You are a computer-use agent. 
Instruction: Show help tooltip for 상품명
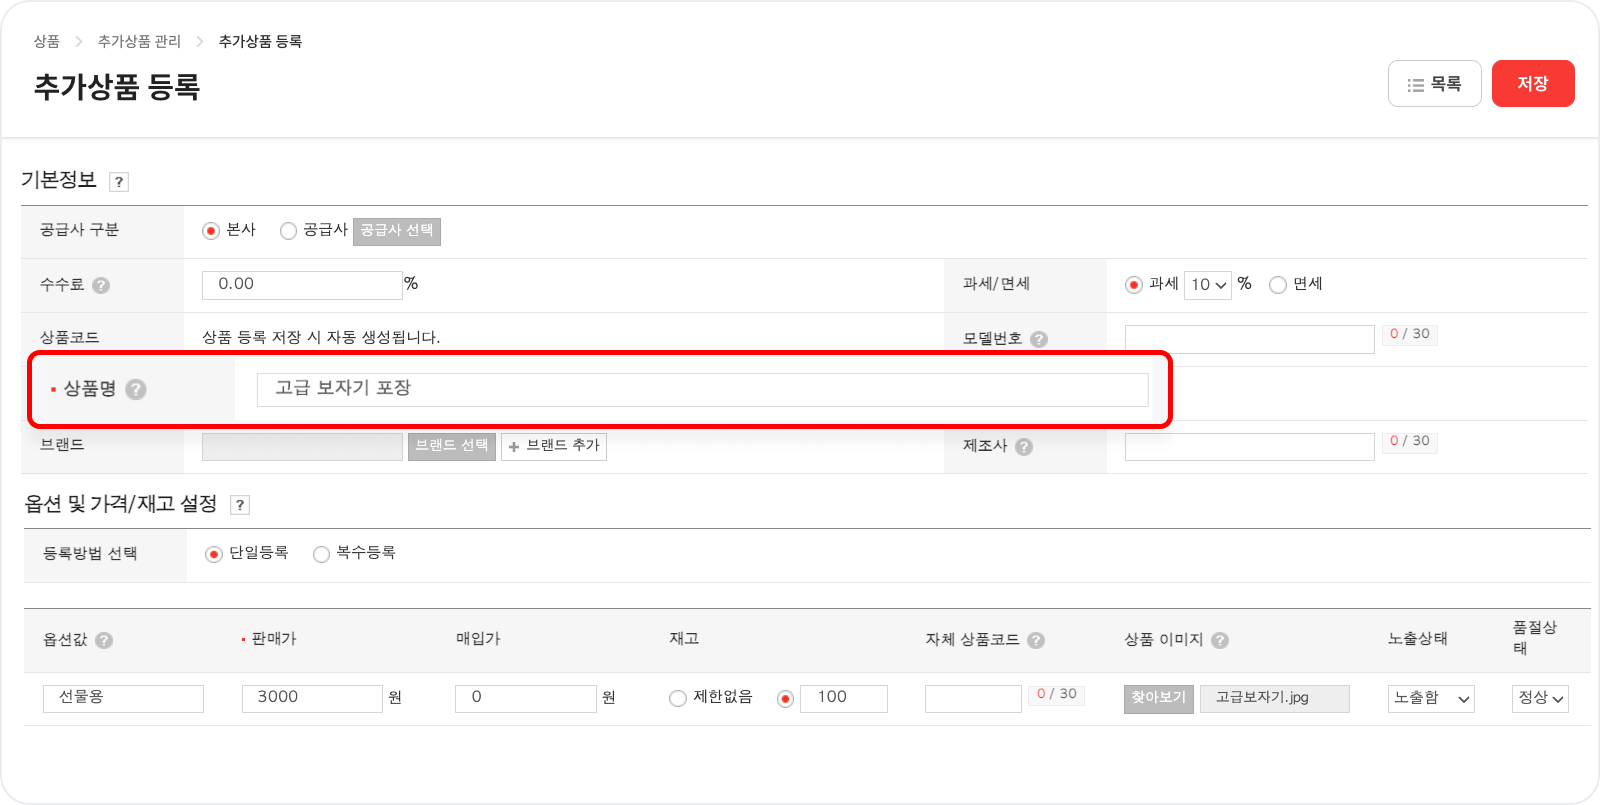coord(136,389)
